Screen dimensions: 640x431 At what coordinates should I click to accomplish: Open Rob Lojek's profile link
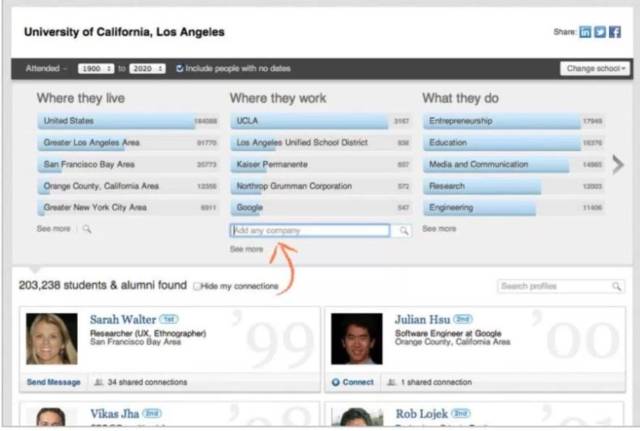422,414
